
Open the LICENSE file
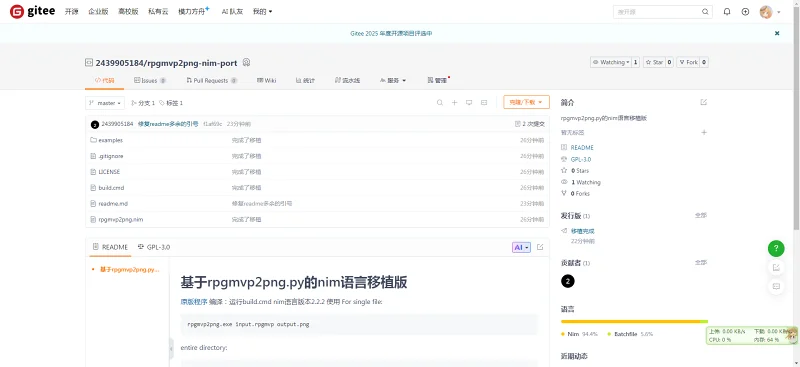[x=109, y=172]
